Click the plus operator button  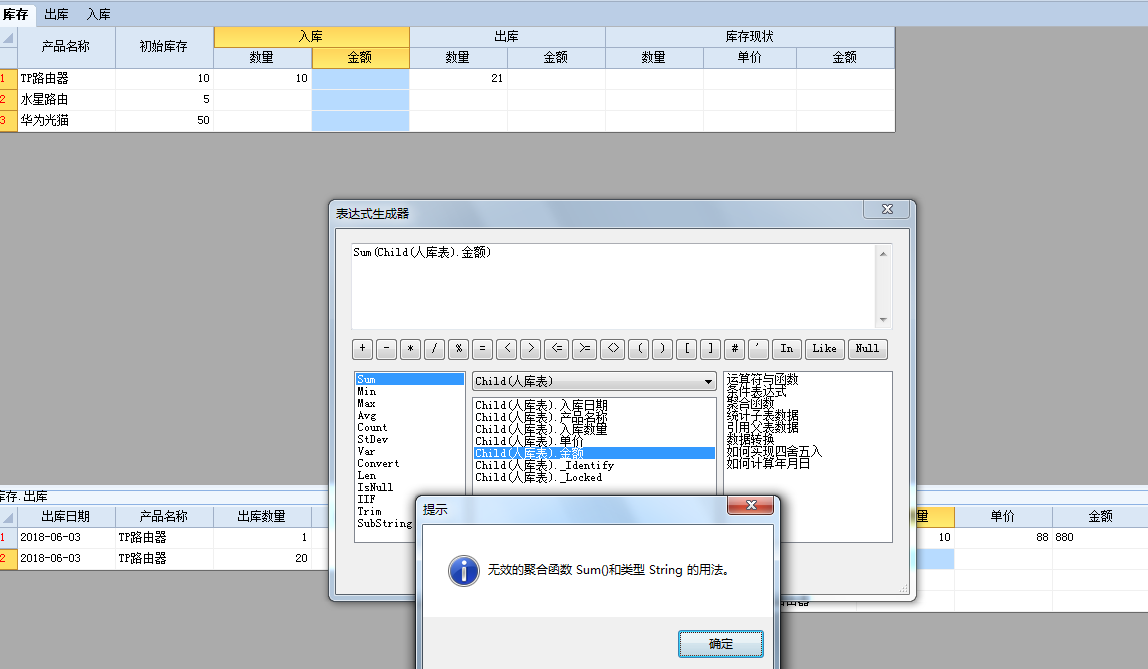coord(362,349)
